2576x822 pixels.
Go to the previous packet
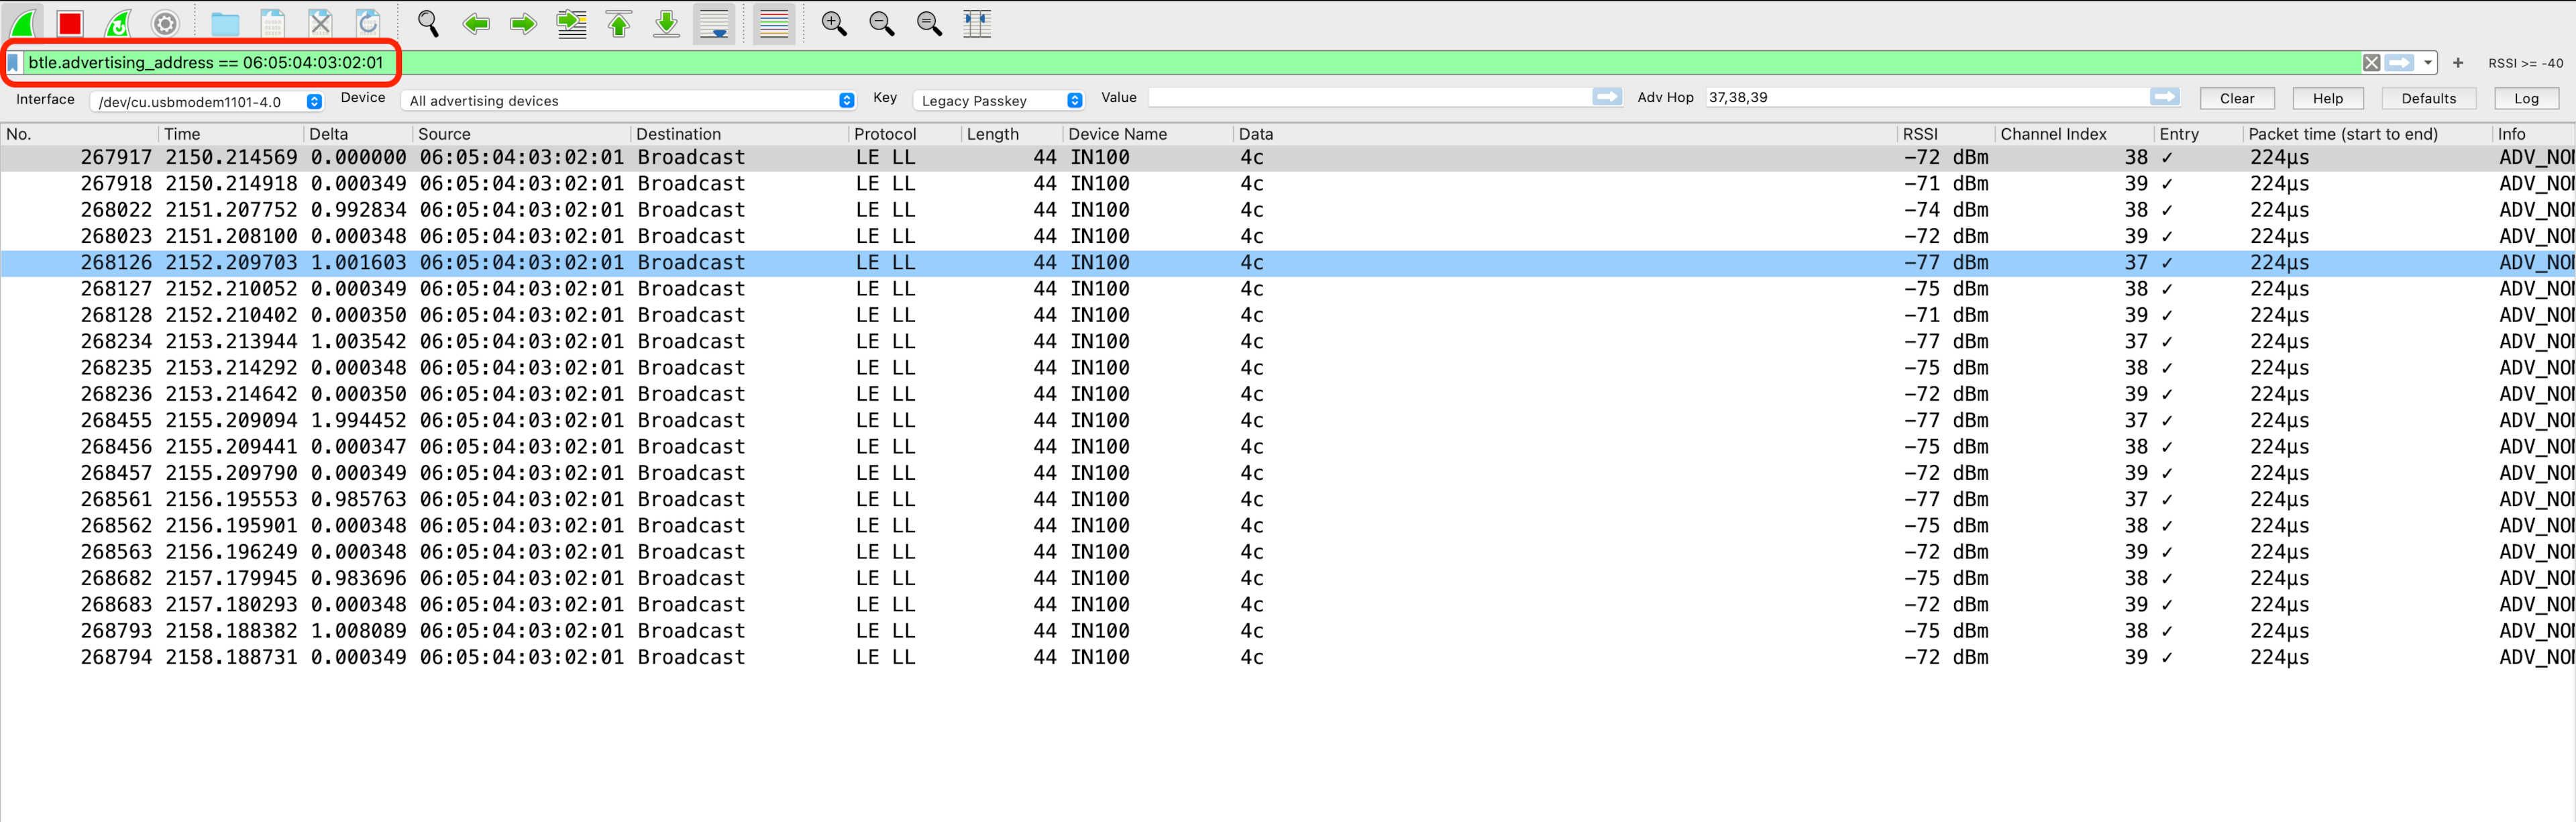477,23
